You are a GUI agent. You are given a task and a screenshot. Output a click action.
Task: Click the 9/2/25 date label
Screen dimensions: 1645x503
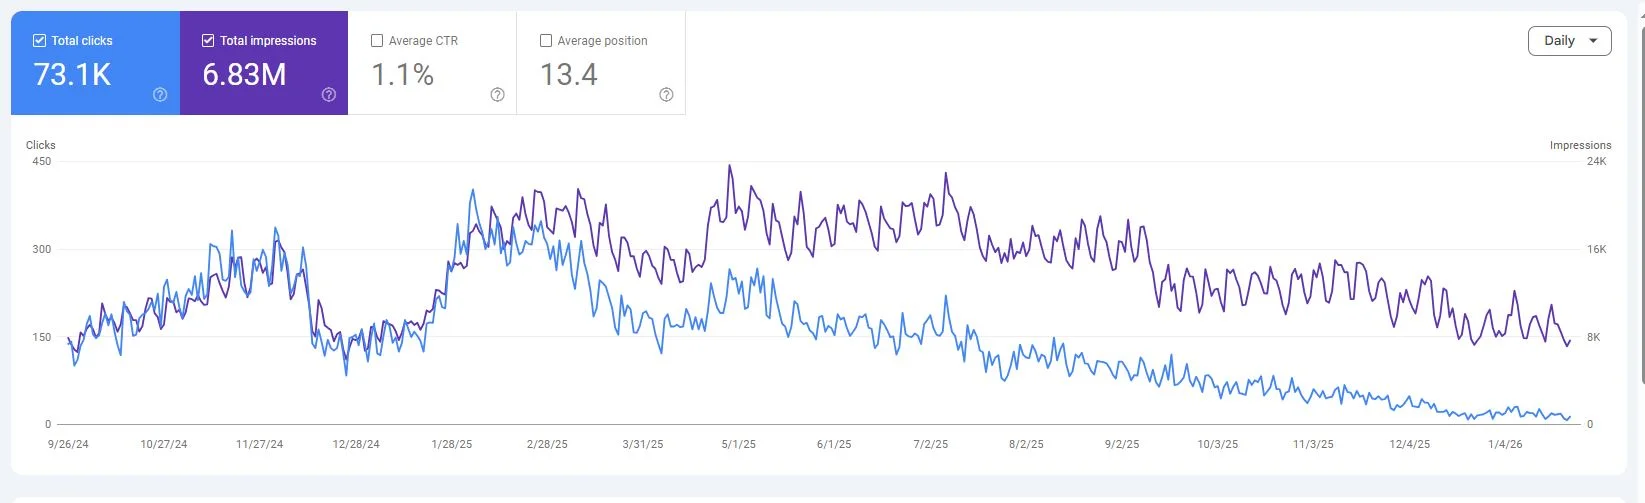(1121, 444)
